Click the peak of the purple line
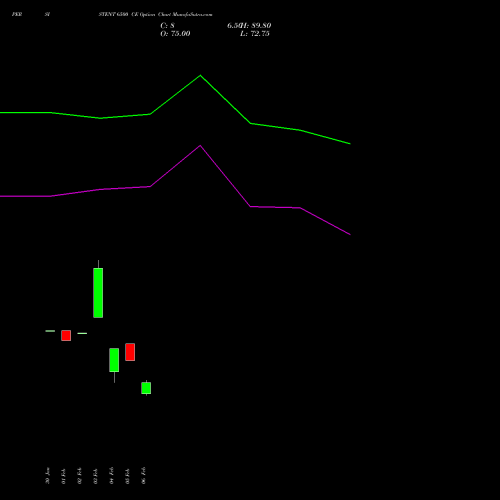 (200, 146)
